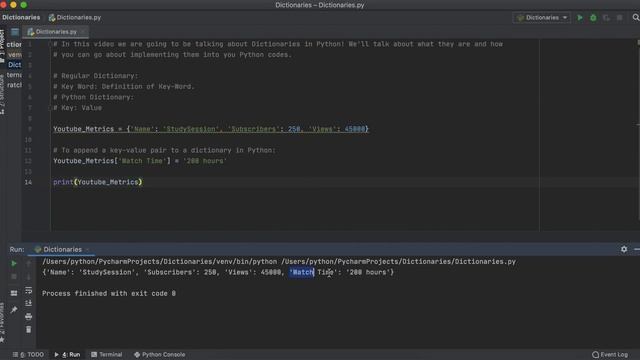Viewport: 640px width, 360px height.
Task: Click Dictionaries project breadcrumb
Action: tap(21, 18)
